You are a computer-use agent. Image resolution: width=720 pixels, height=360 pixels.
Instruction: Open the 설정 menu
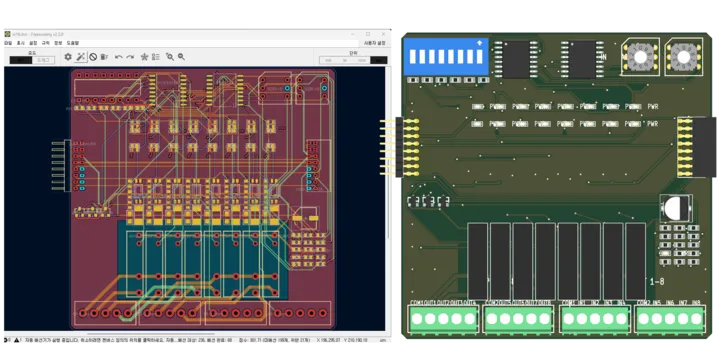coord(33,43)
